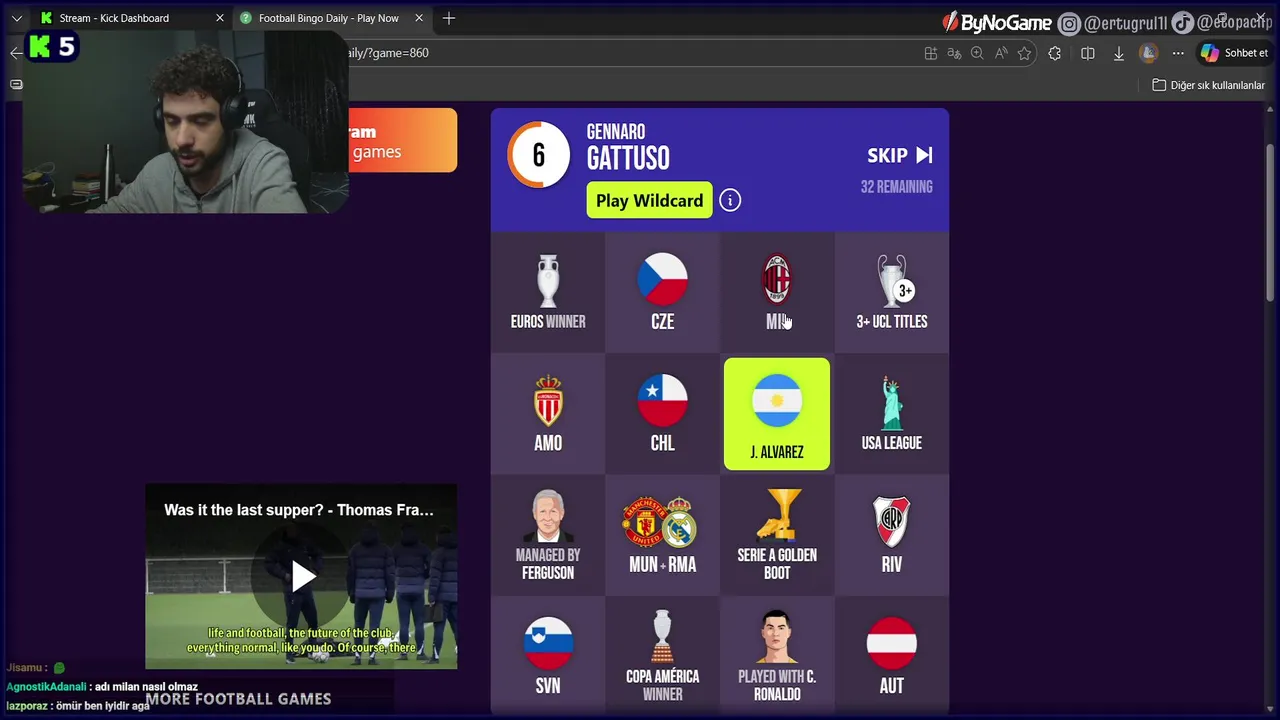Click the highlighted J. Alvarez cell

pos(777,414)
